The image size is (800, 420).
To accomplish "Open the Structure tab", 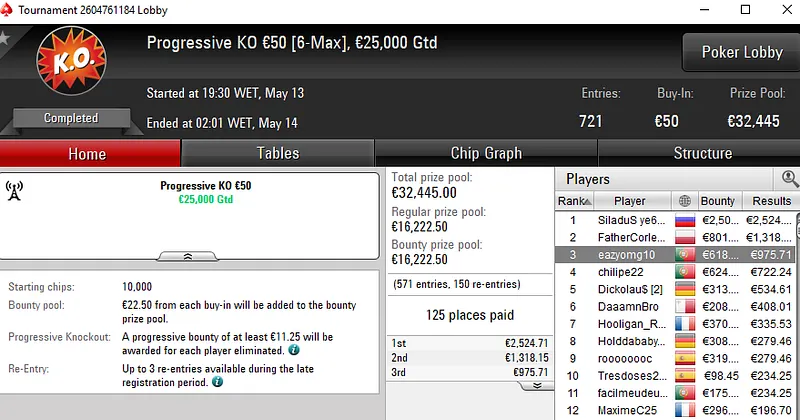I will (702, 153).
